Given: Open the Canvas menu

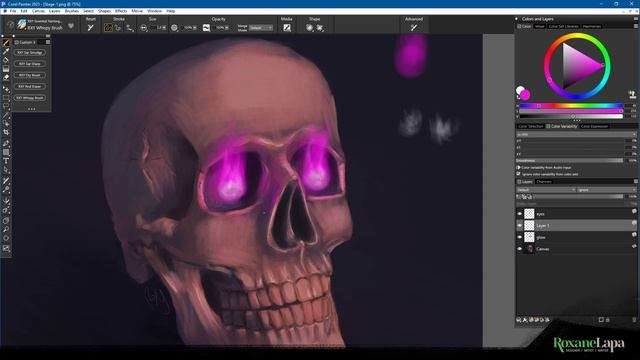Looking at the screenshot, I should [x=38, y=11].
